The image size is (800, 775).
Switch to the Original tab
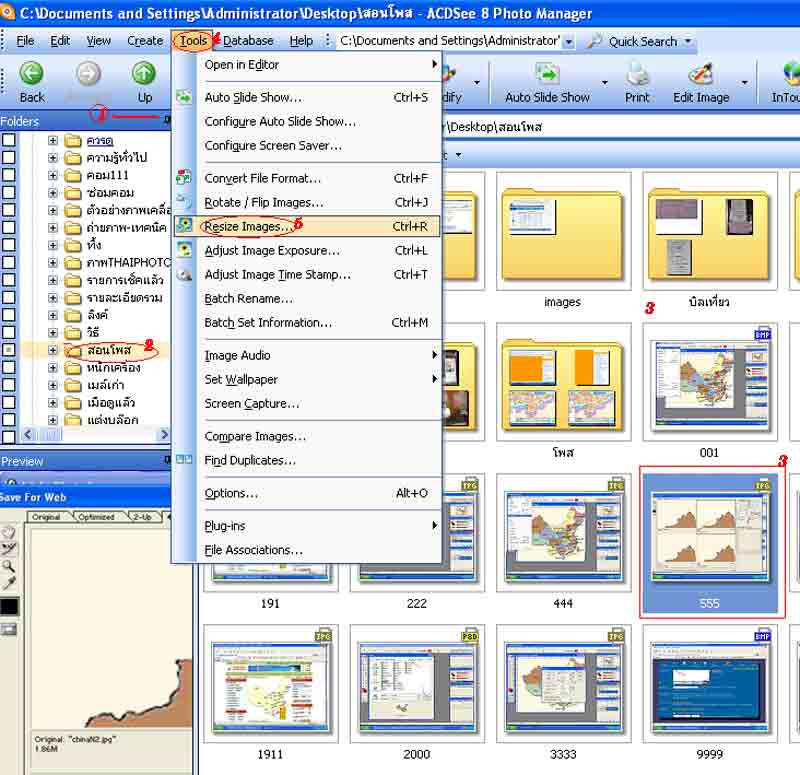coord(46,517)
